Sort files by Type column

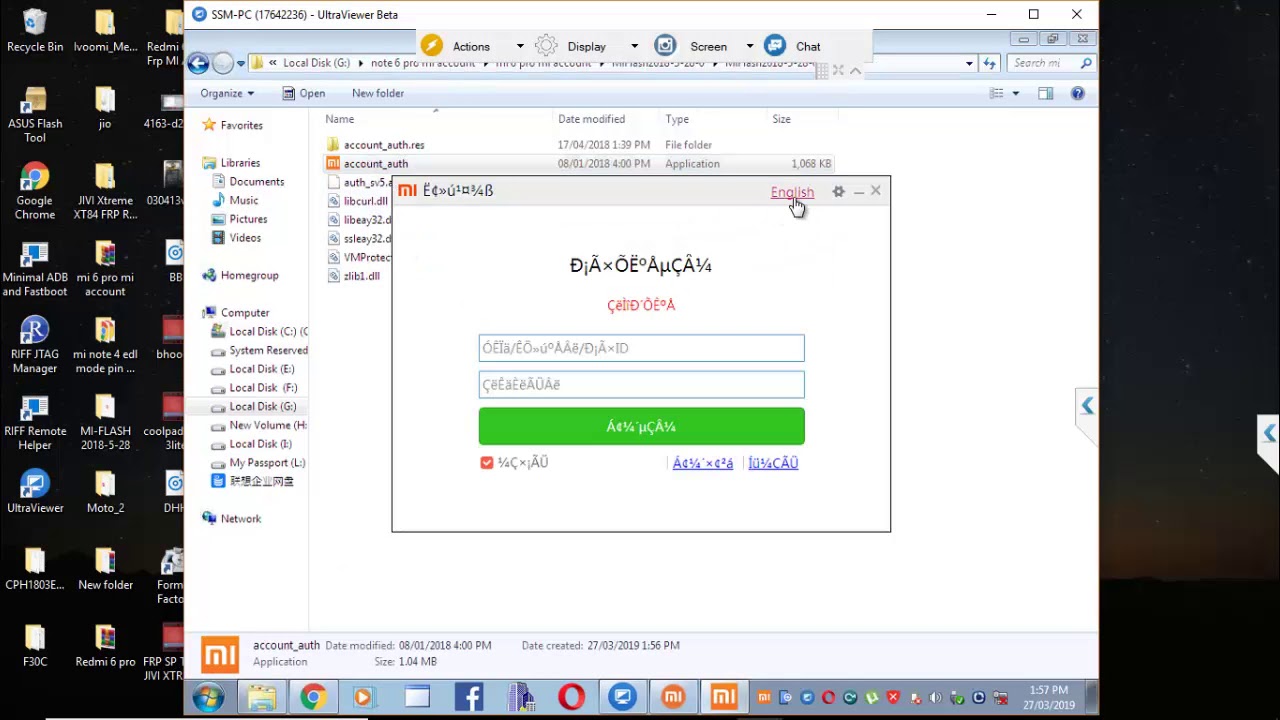[677, 119]
